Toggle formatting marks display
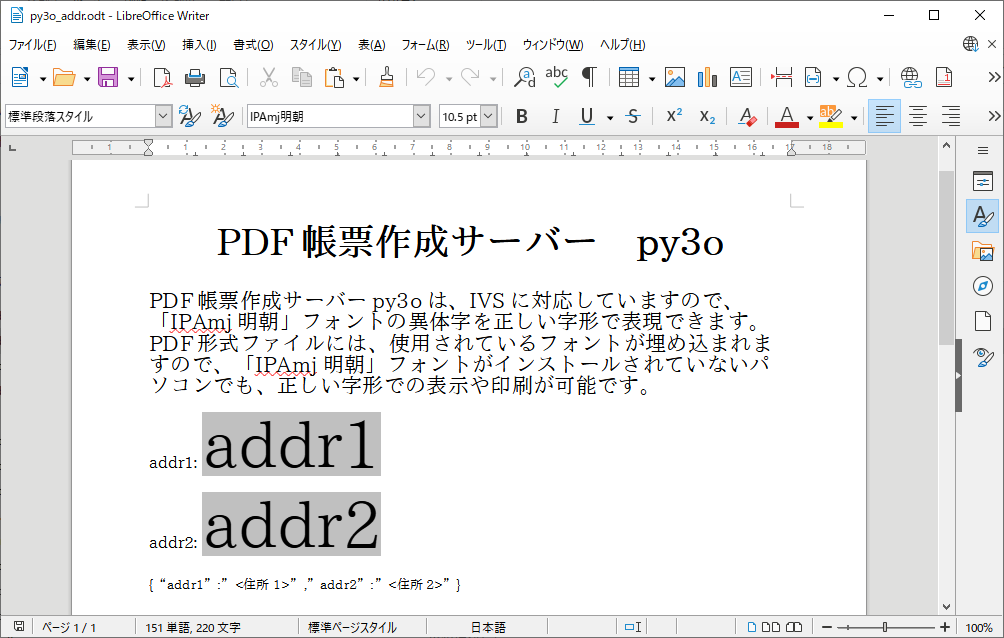The height and width of the screenshot is (638, 1004). [589, 78]
